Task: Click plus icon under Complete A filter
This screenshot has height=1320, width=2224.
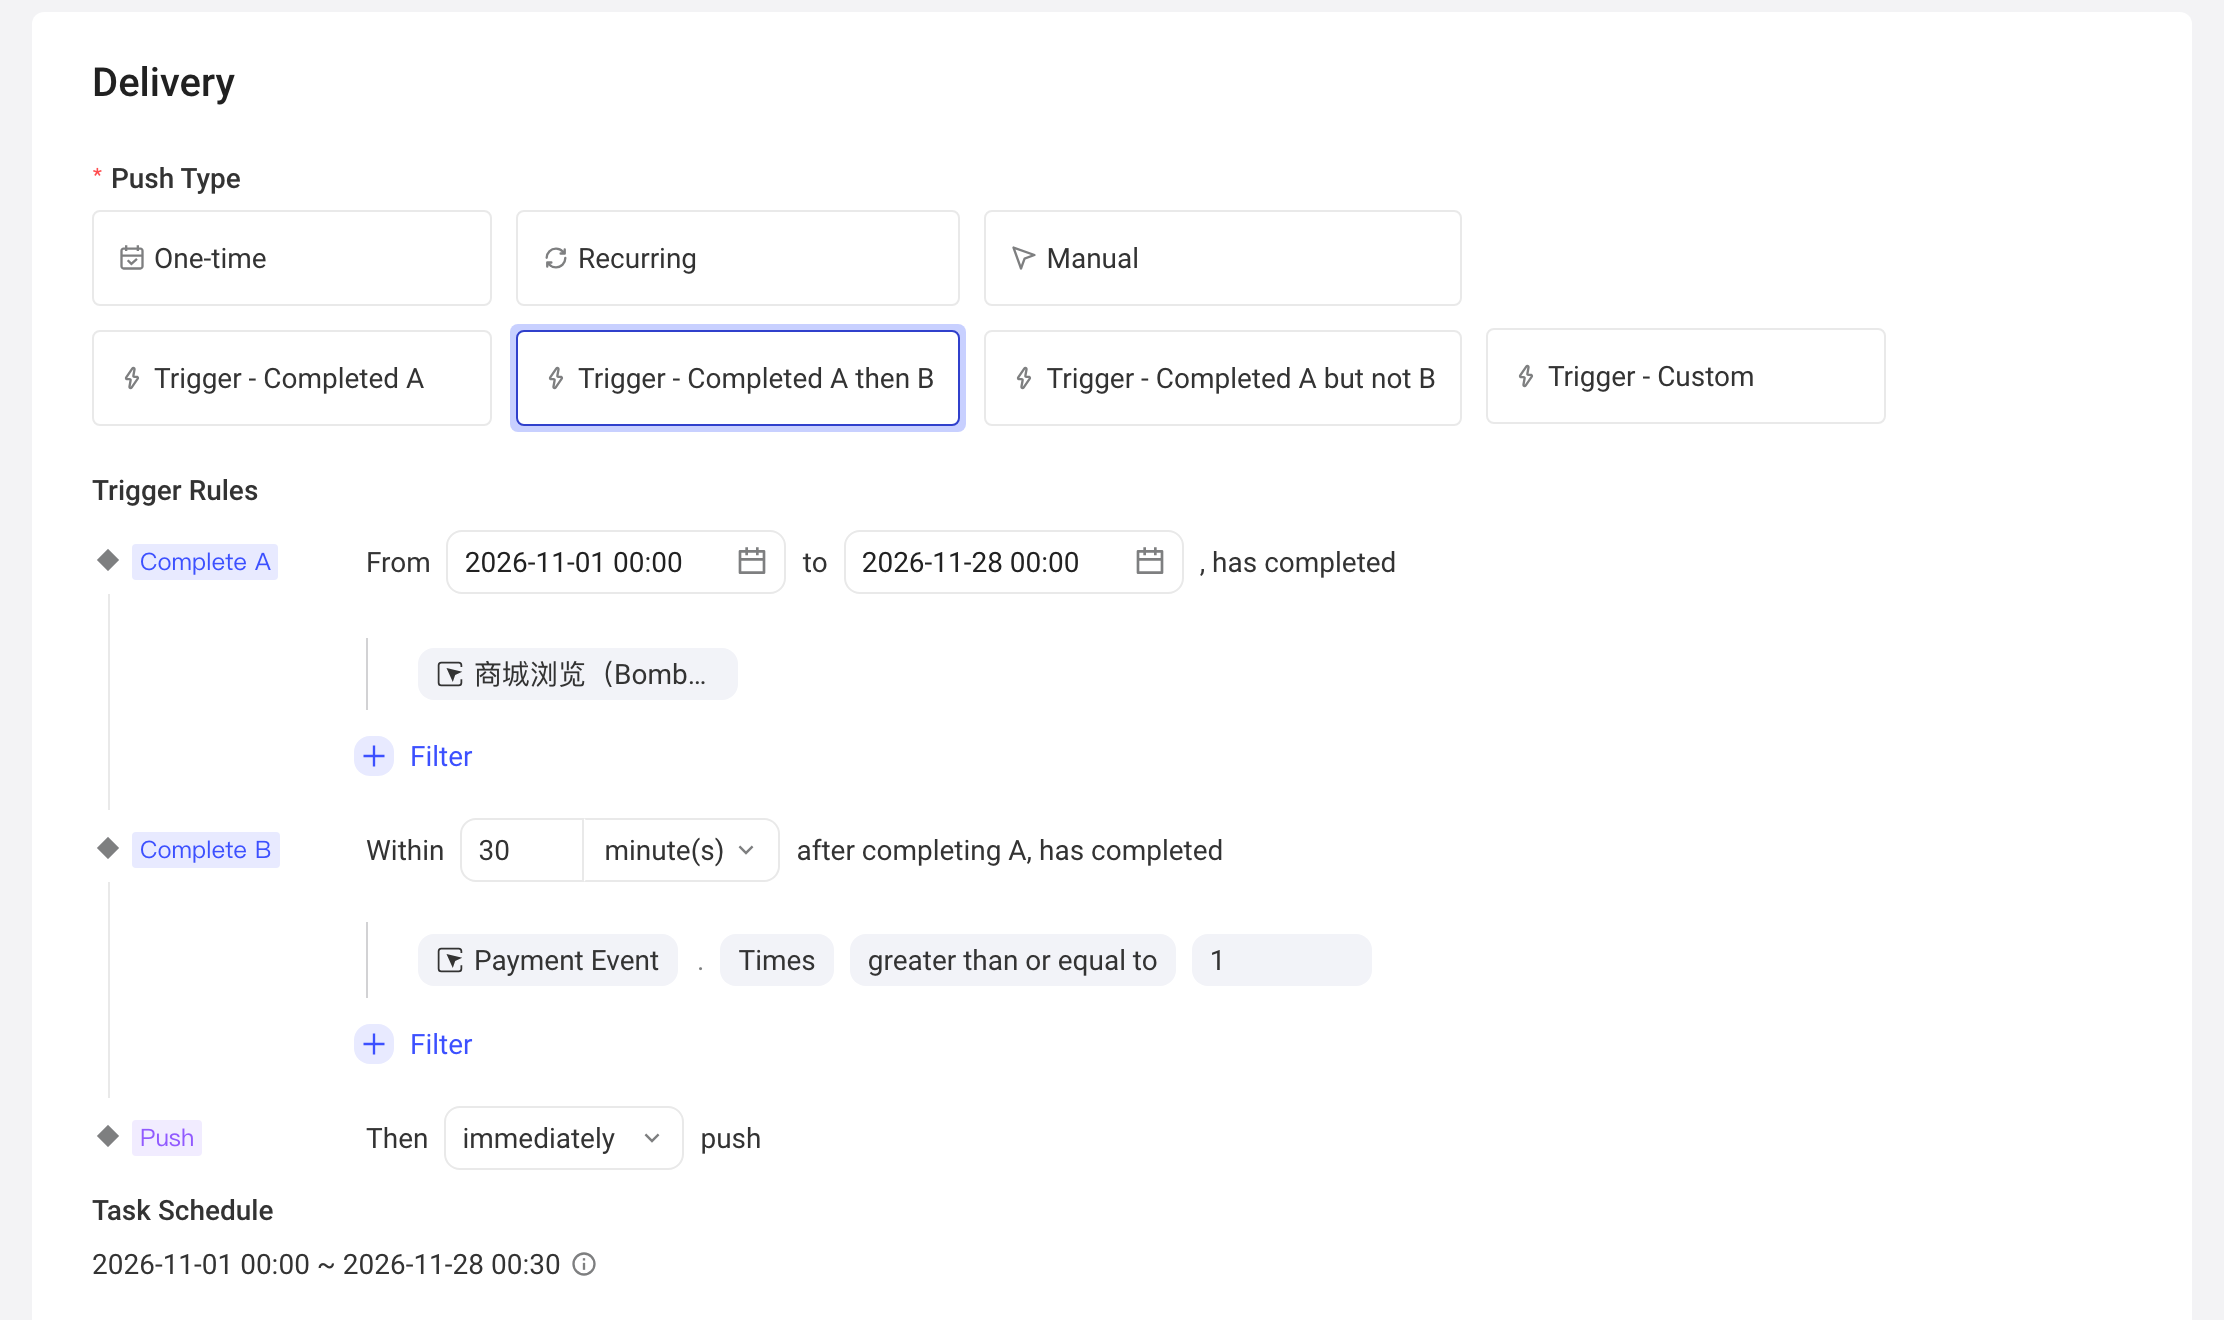Action: click(374, 756)
